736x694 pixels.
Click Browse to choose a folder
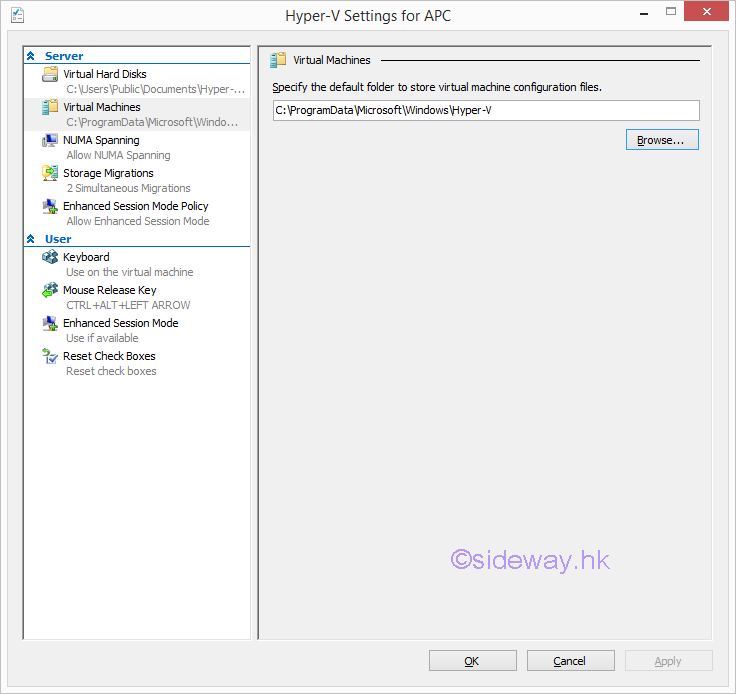[661, 140]
